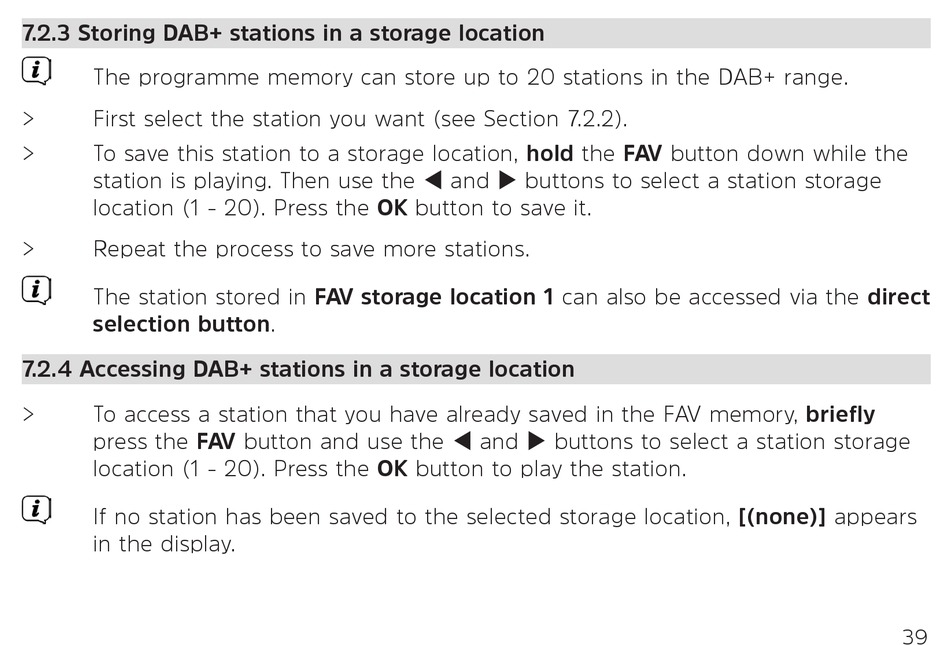The width and height of the screenshot is (950, 645).
Task: Click the info icon beside the (none) display note
Action: click(36, 509)
